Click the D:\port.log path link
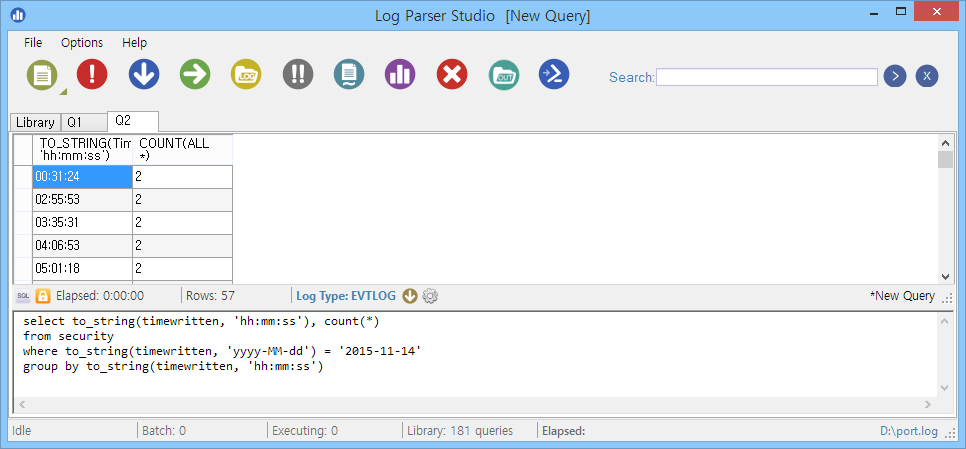966x449 pixels. coord(909,431)
